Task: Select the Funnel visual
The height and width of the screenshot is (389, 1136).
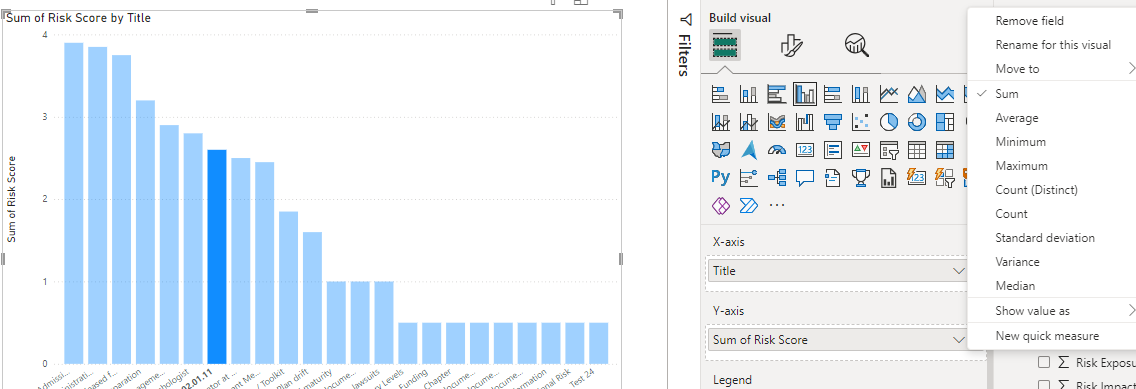Action: (x=832, y=122)
